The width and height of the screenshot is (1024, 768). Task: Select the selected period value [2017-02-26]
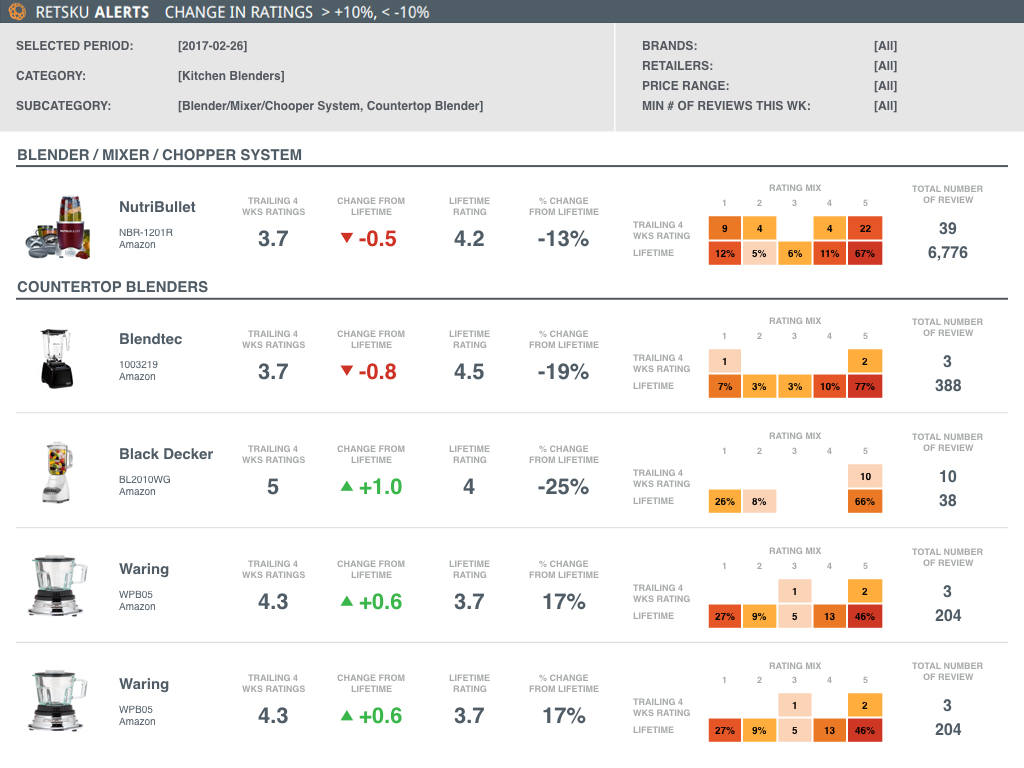click(212, 46)
